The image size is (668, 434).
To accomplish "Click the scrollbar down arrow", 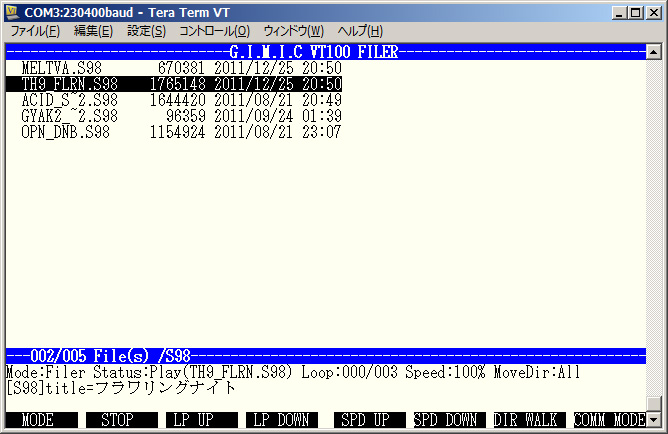I will coord(653,403).
